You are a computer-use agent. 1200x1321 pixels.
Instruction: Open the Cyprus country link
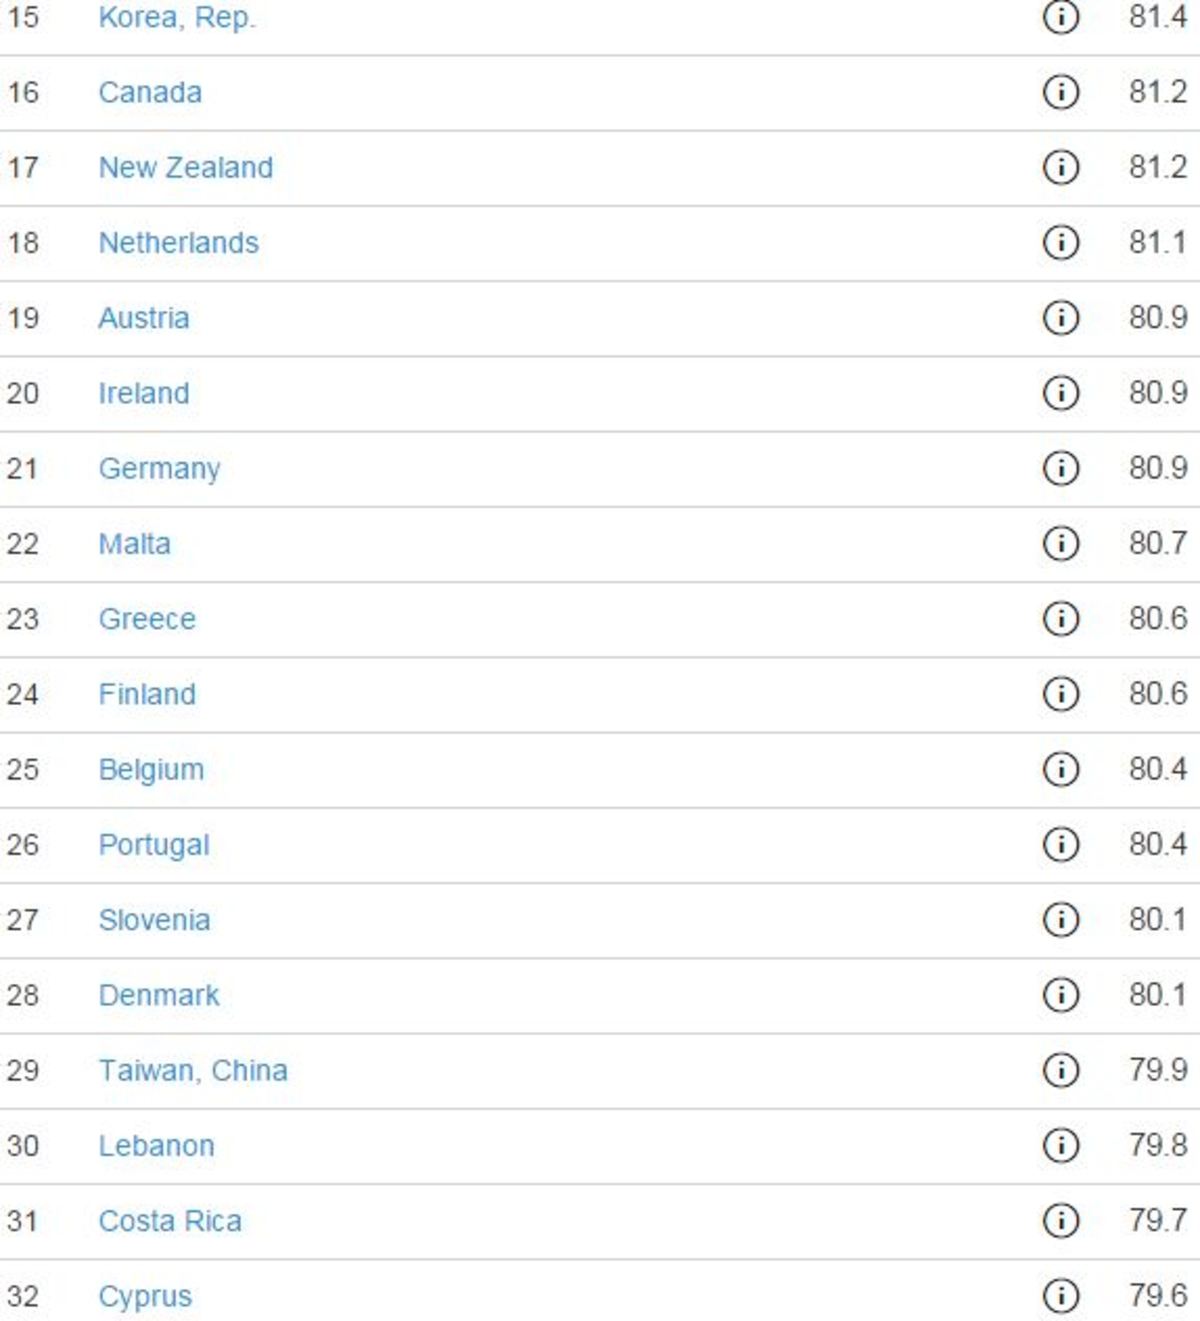(145, 1296)
